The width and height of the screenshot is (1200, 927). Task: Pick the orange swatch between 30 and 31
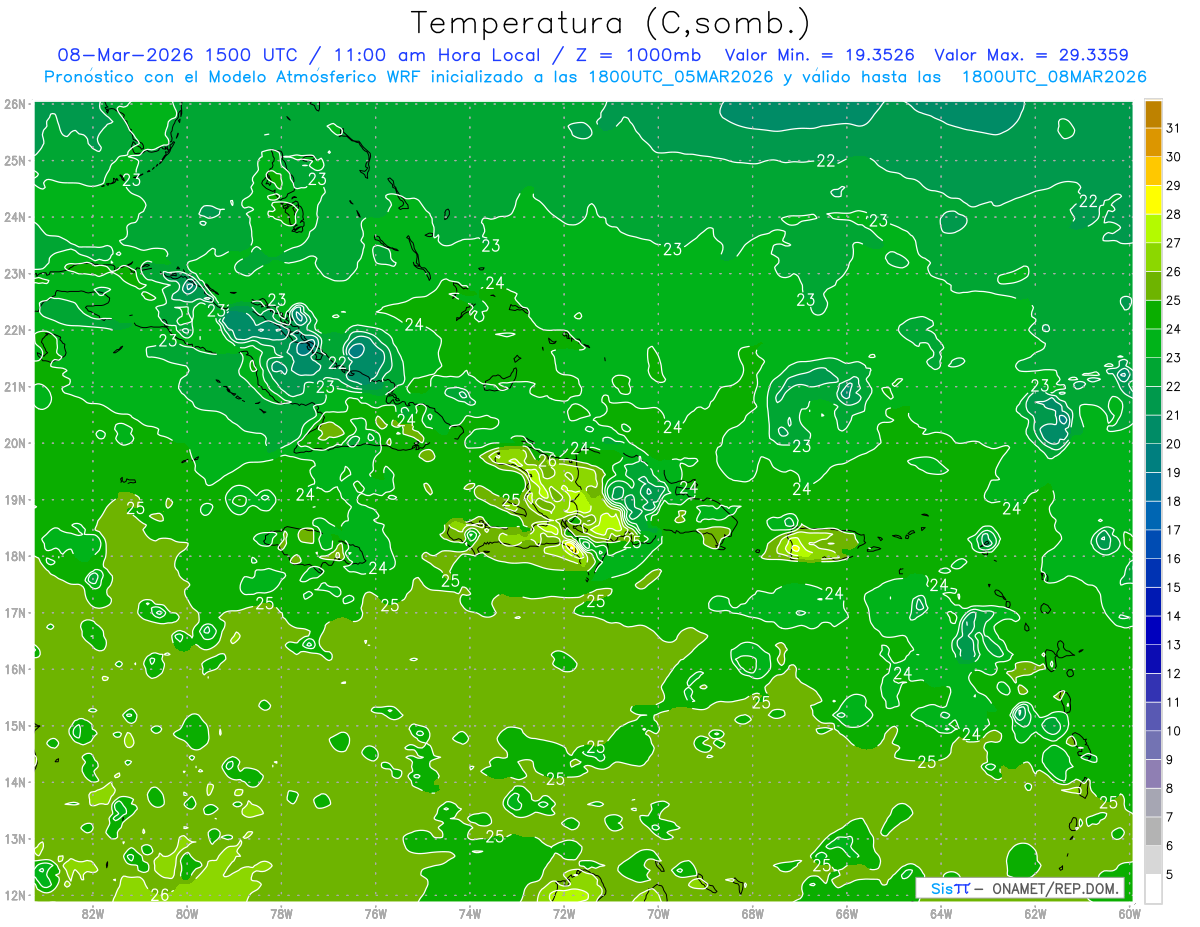coord(1154,143)
